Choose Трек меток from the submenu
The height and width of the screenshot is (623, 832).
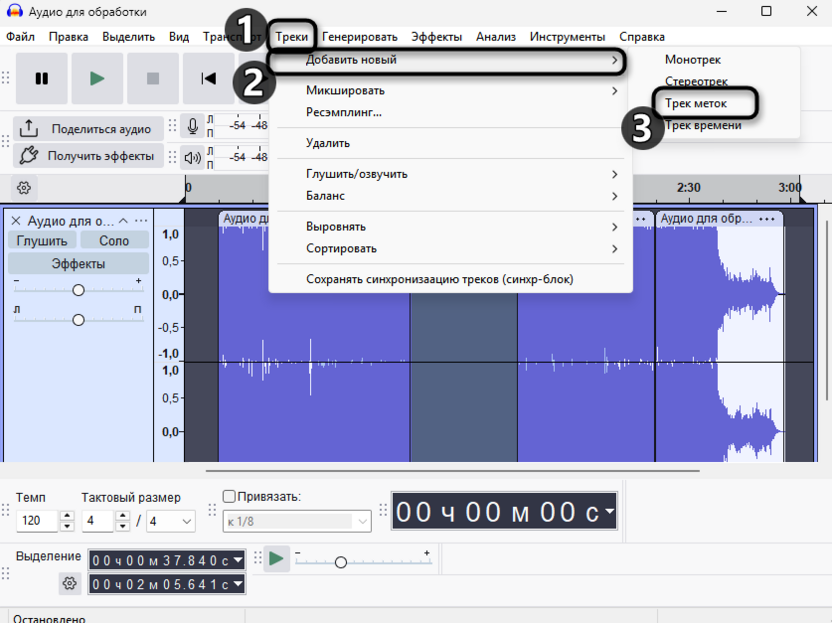tap(695, 103)
